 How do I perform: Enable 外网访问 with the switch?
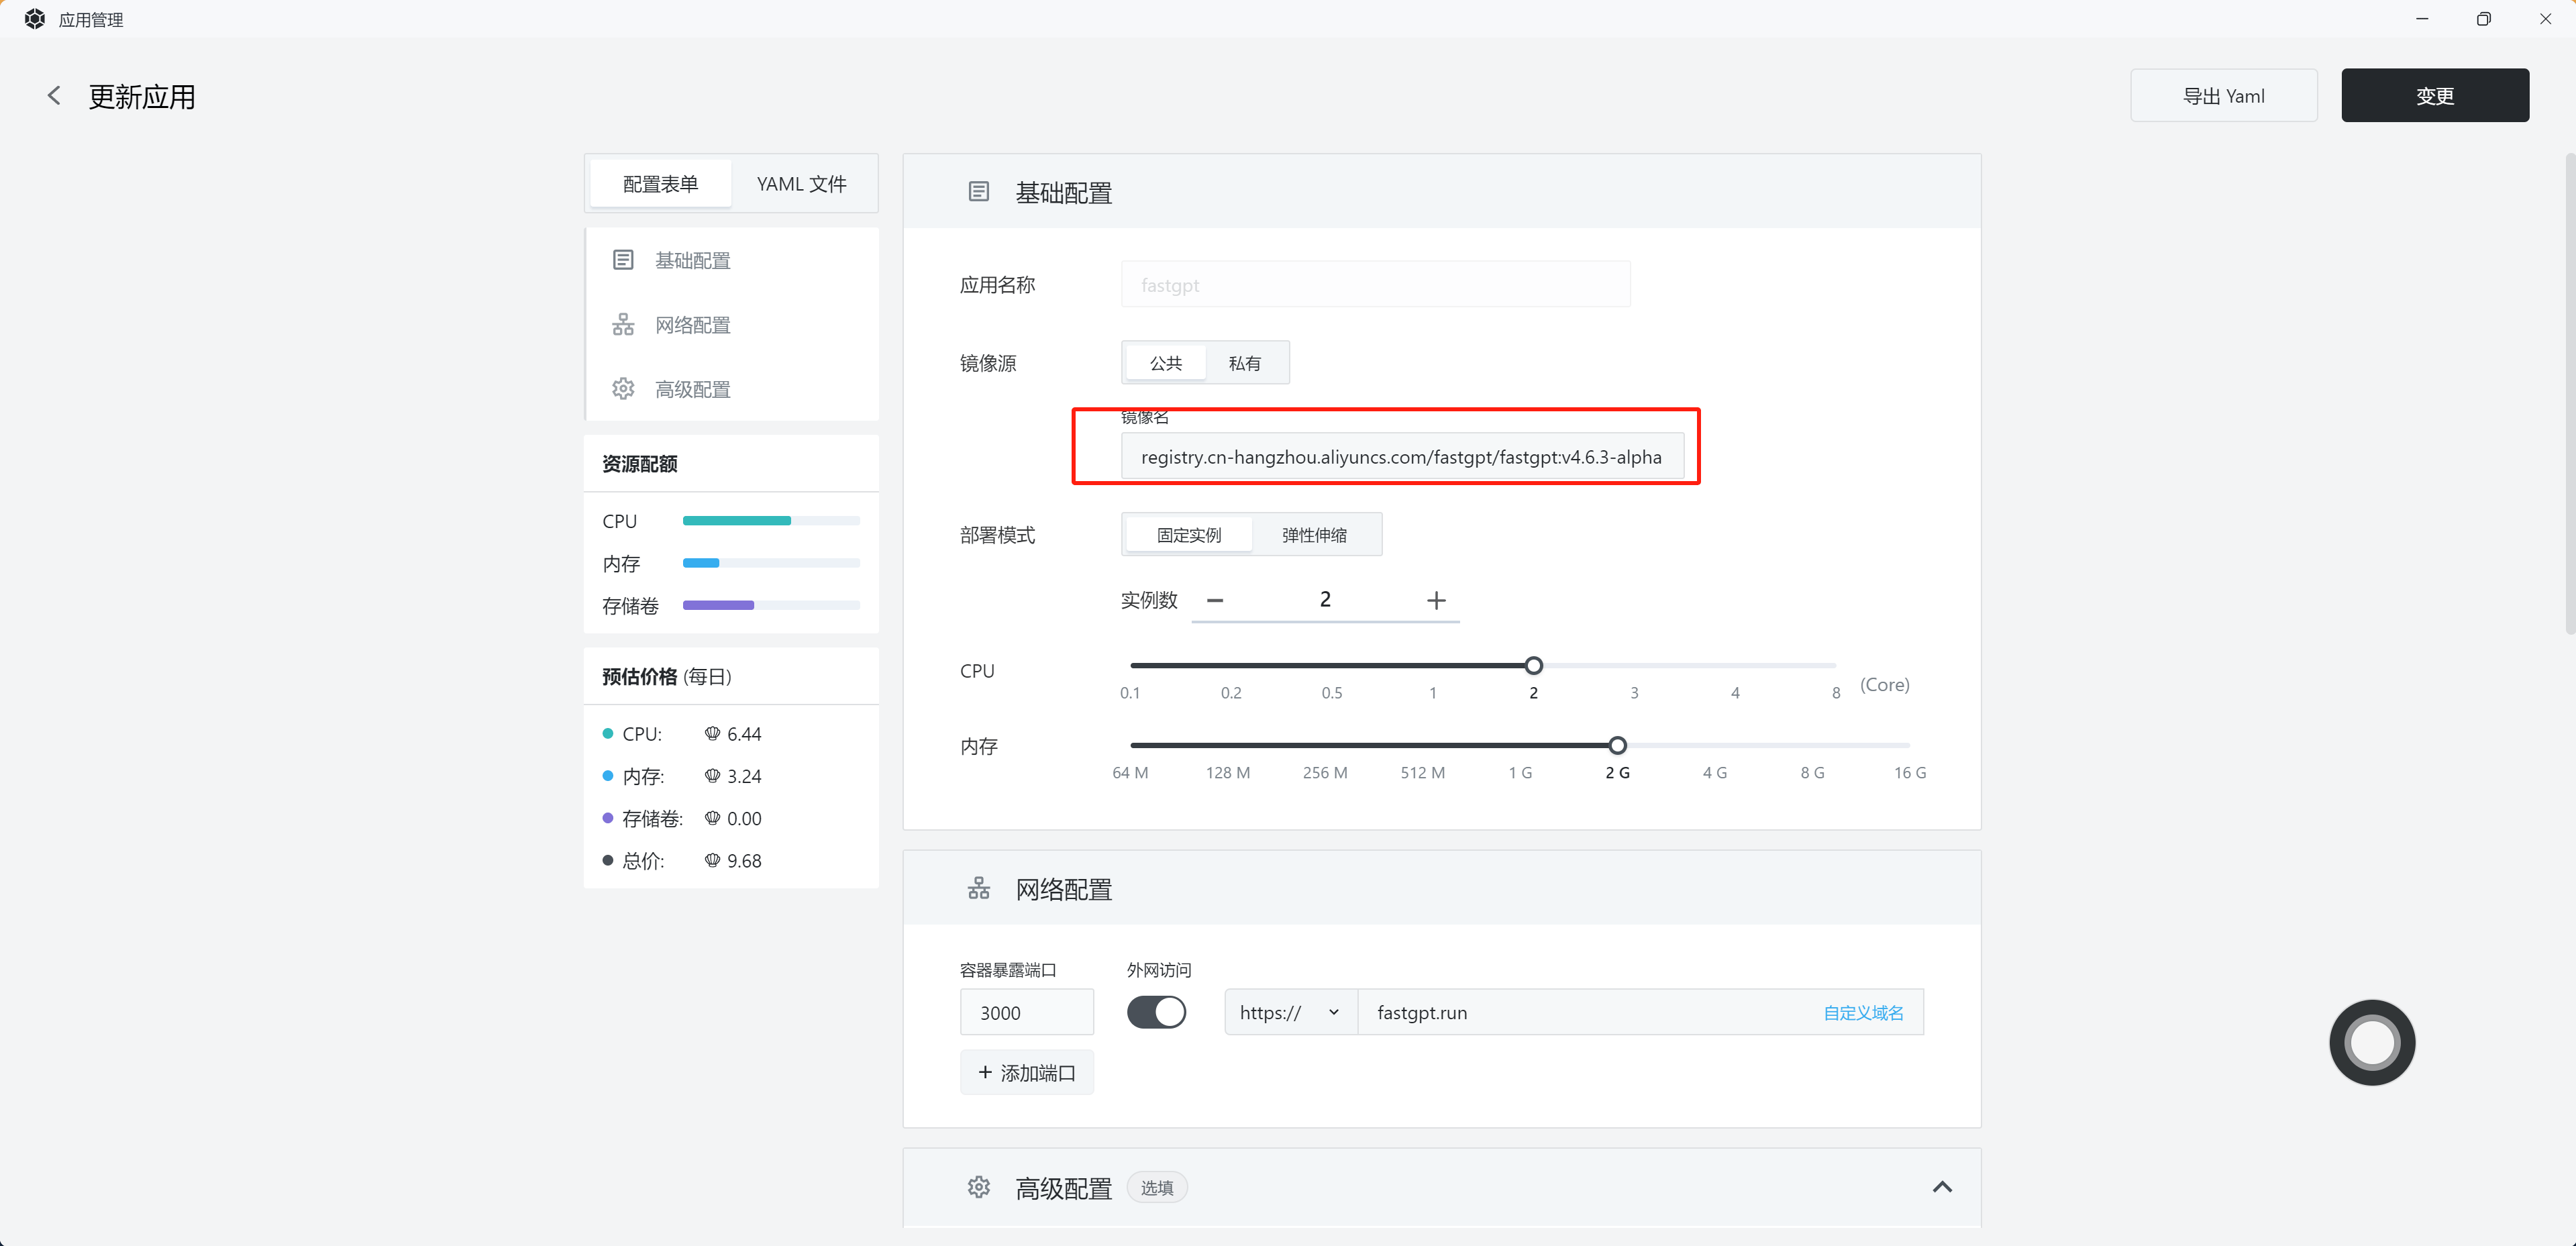click(1156, 1012)
